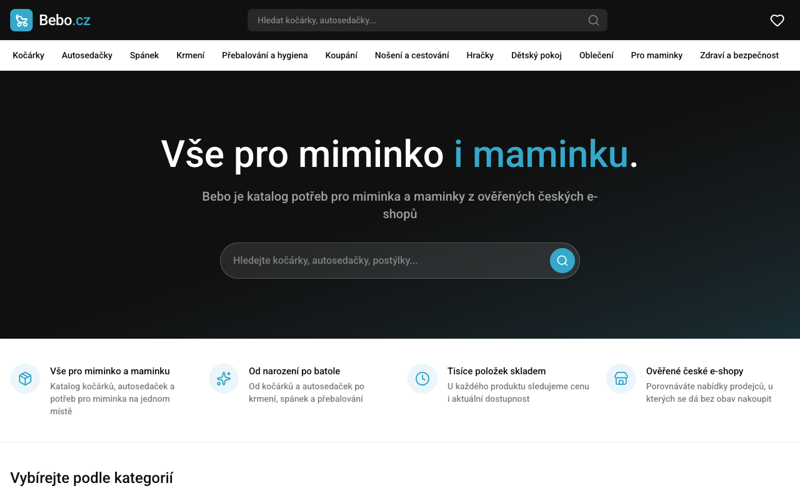800x500 pixels.
Task: Select the Pro maminky menu item
Action: point(657,55)
